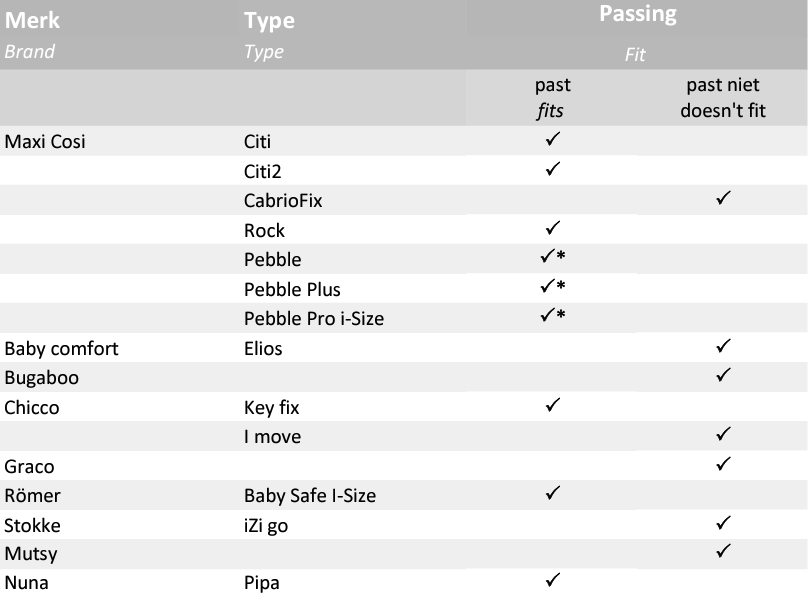This screenshot has width=808, height=608.
Task: Click the checkmark in the Bugaboo row
Action: pyautogui.click(x=723, y=376)
